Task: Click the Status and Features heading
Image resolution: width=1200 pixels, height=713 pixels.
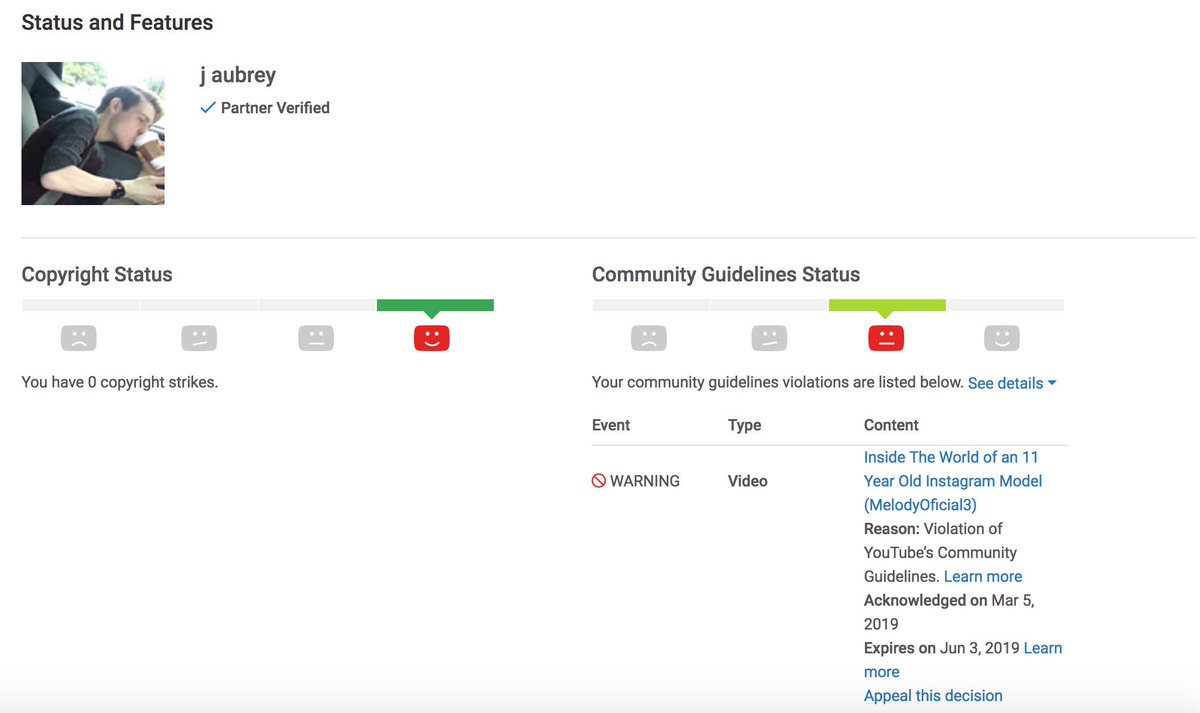Action: tap(117, 22)
